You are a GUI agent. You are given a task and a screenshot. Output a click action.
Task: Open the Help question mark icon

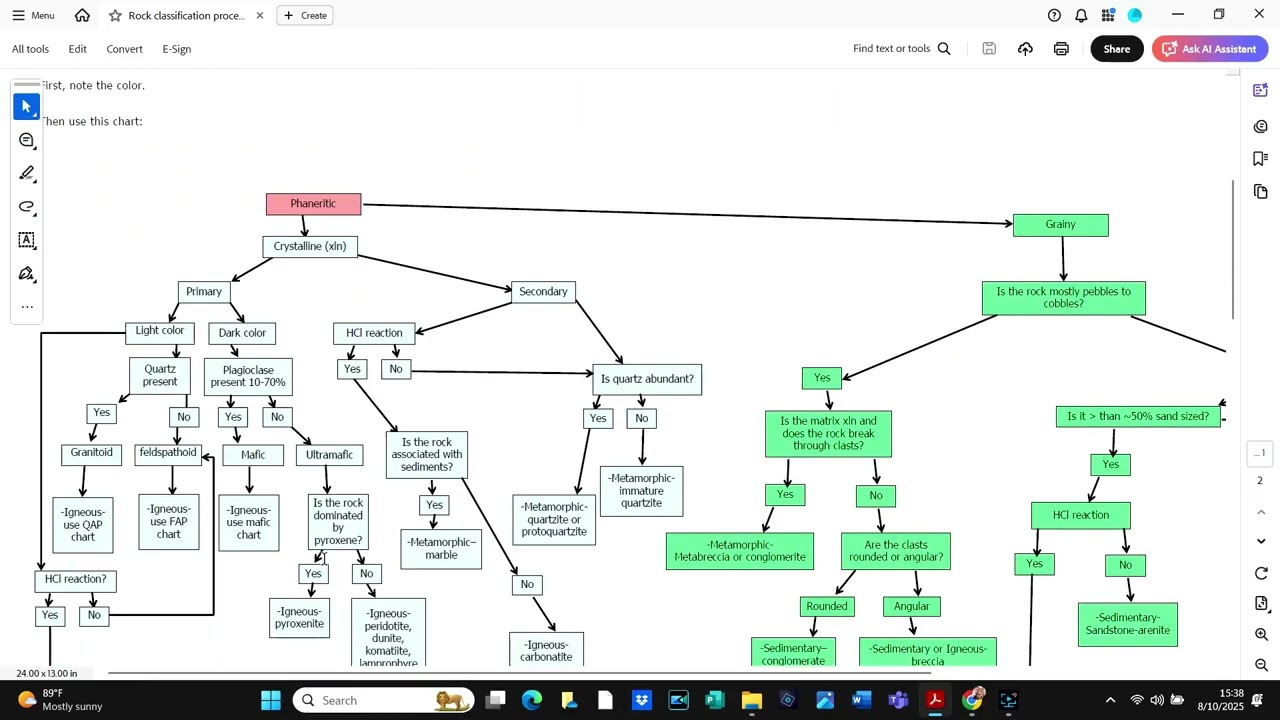click(x=1054, y=15)
